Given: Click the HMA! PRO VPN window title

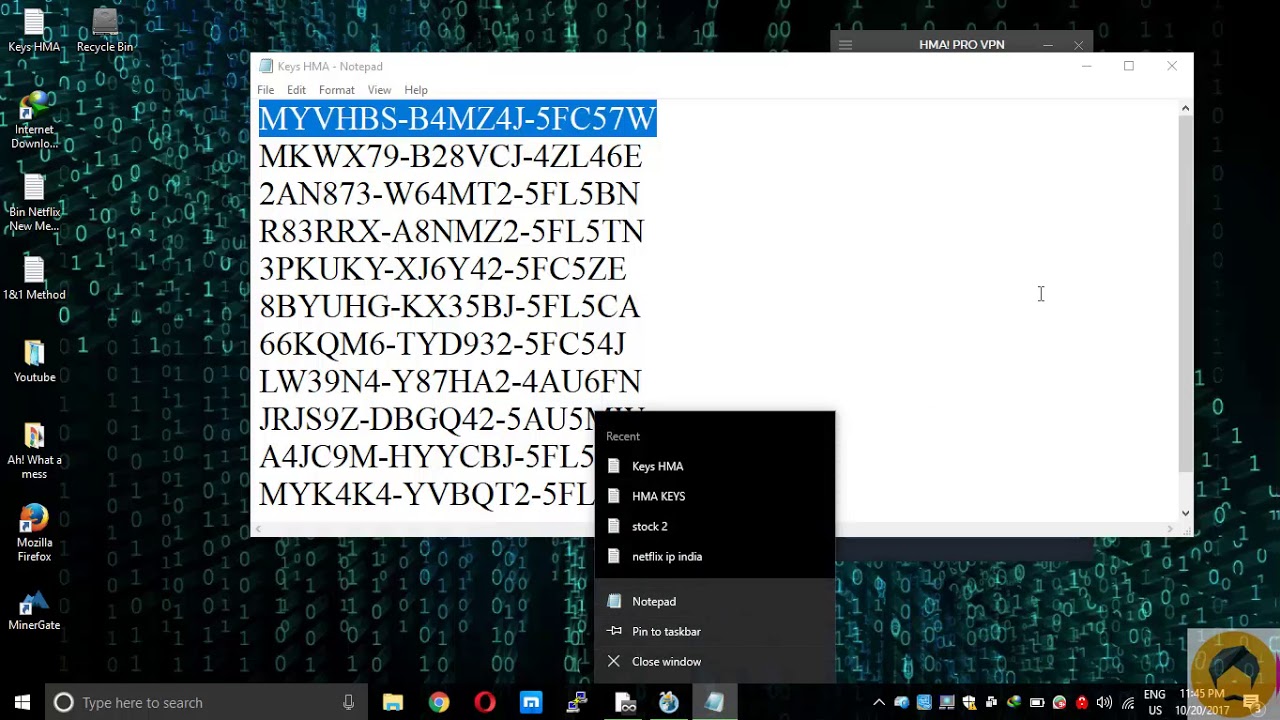Looking at the screenshot, I should [x=961, y=44].
